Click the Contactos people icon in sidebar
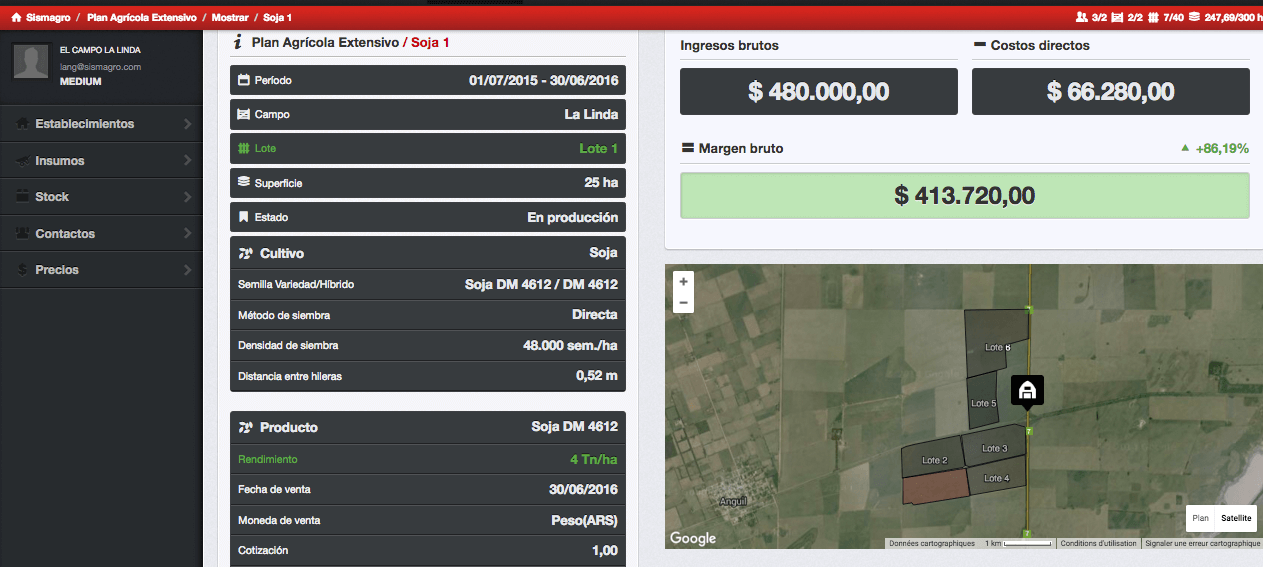 (23, 234)
